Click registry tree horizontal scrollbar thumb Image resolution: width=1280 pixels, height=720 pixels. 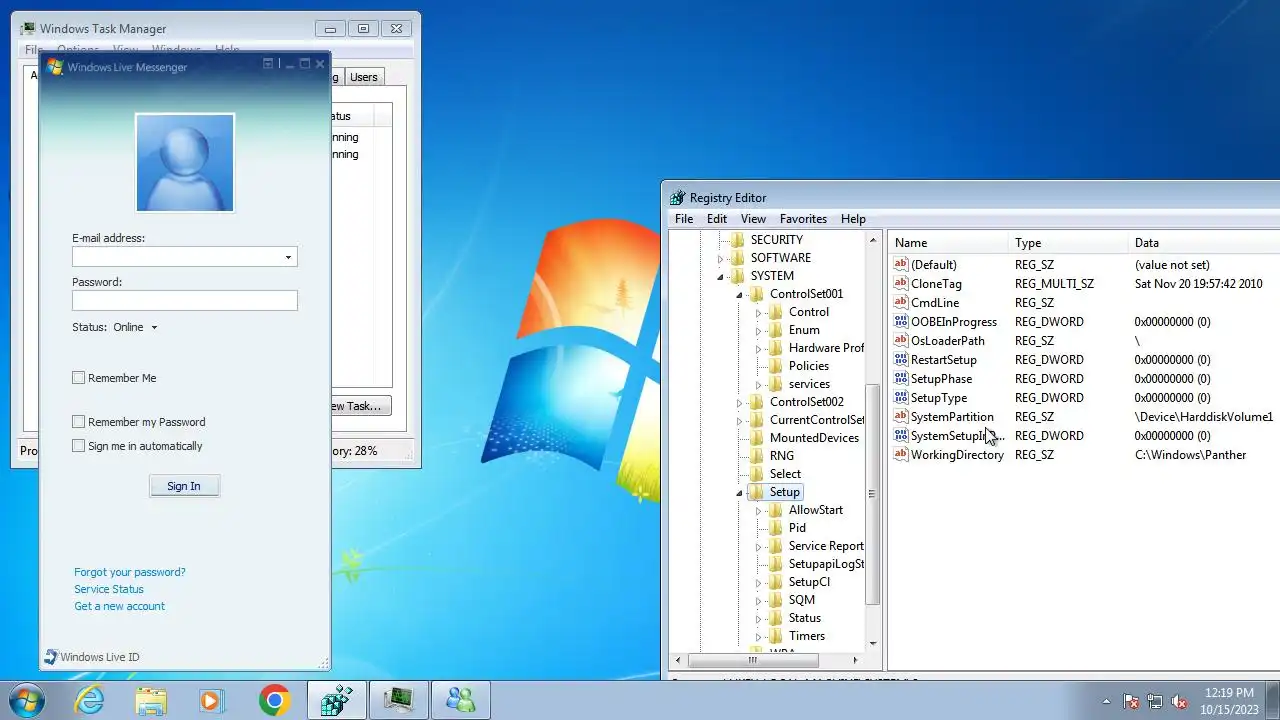753,660
